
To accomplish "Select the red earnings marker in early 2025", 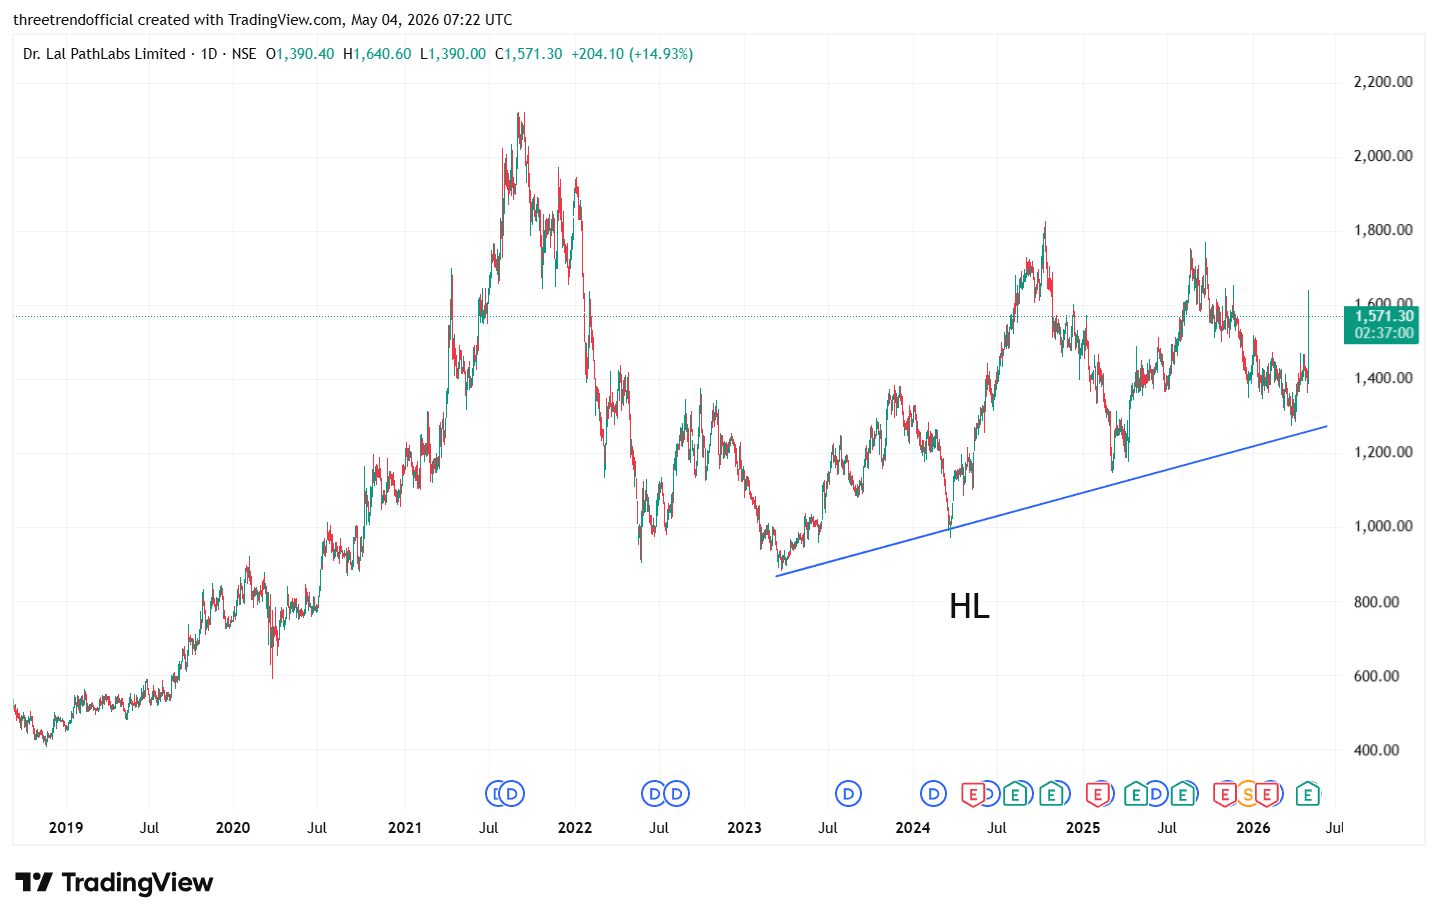I will coord(1098,794).
